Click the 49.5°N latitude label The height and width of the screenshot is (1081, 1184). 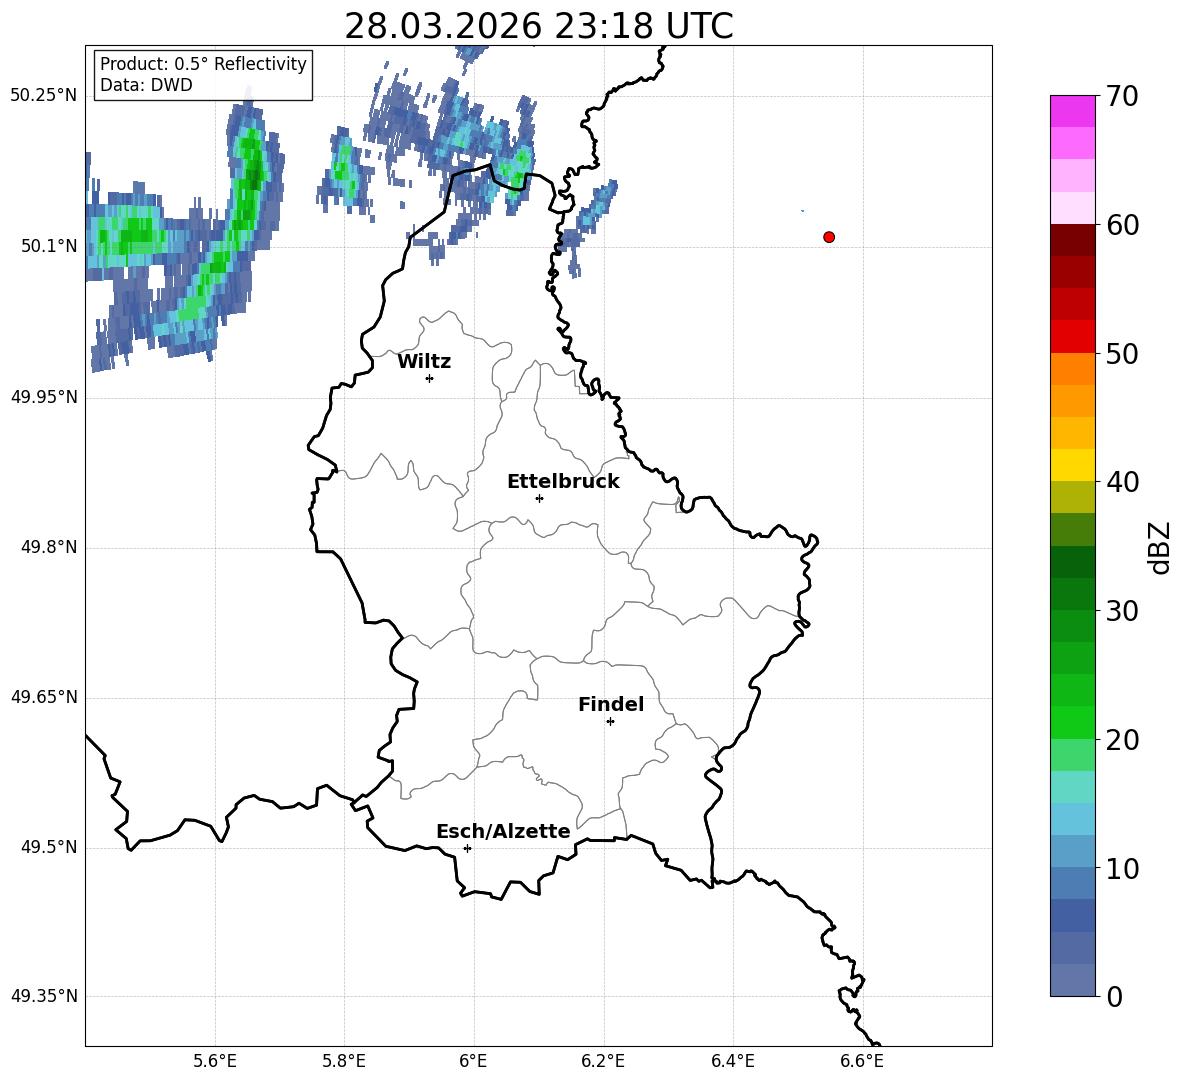(x=49, y=847)
